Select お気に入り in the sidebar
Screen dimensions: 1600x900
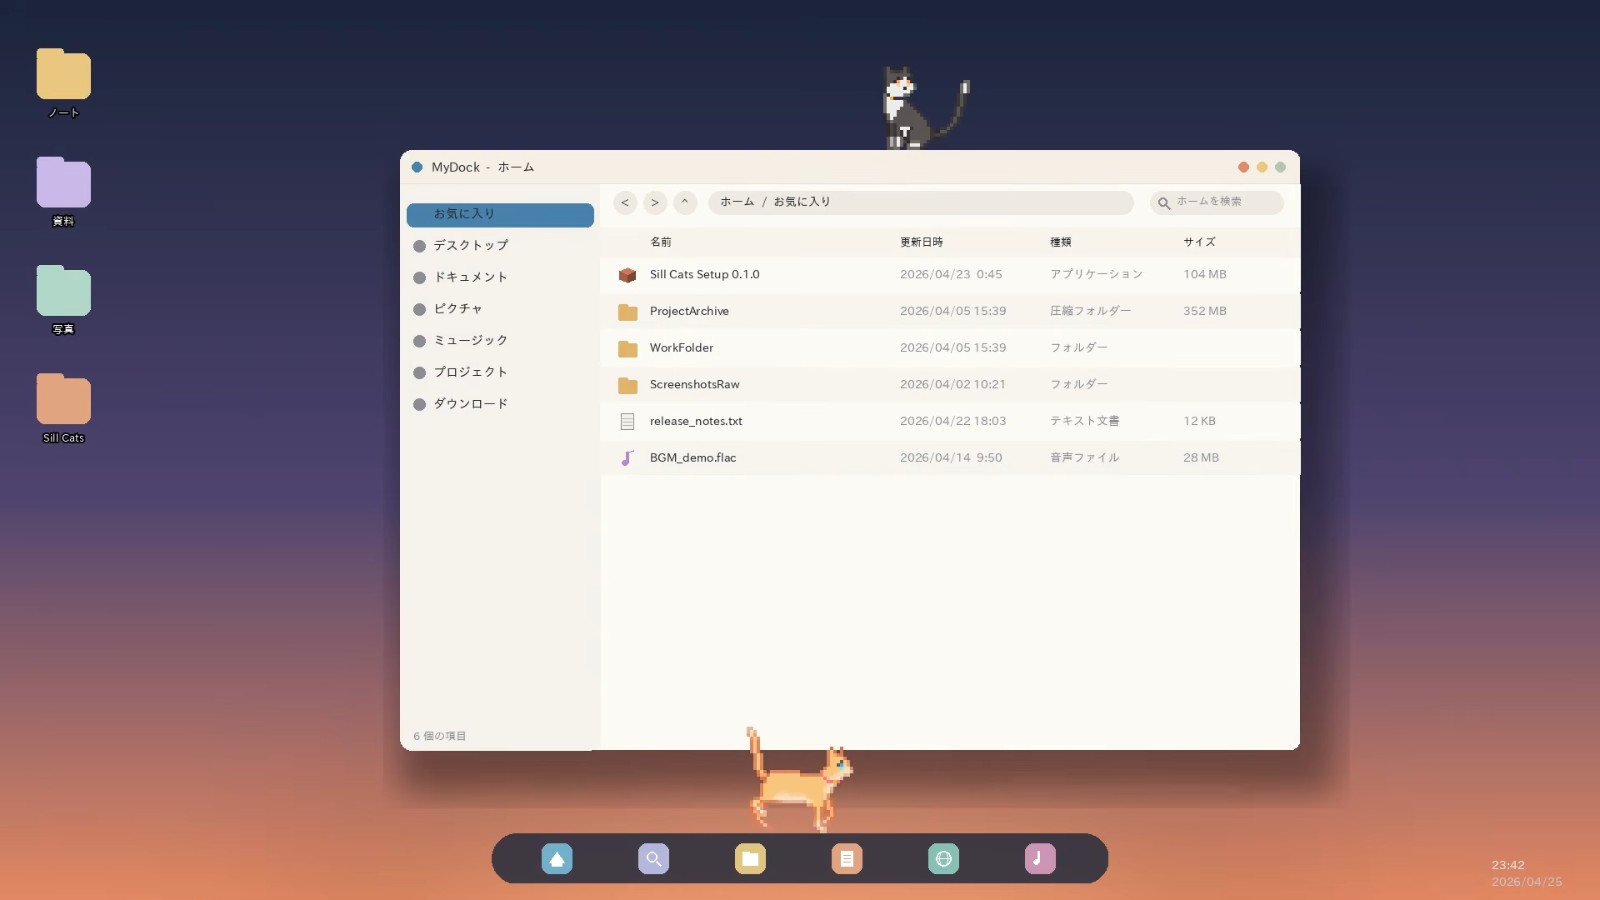pos(500,214)
